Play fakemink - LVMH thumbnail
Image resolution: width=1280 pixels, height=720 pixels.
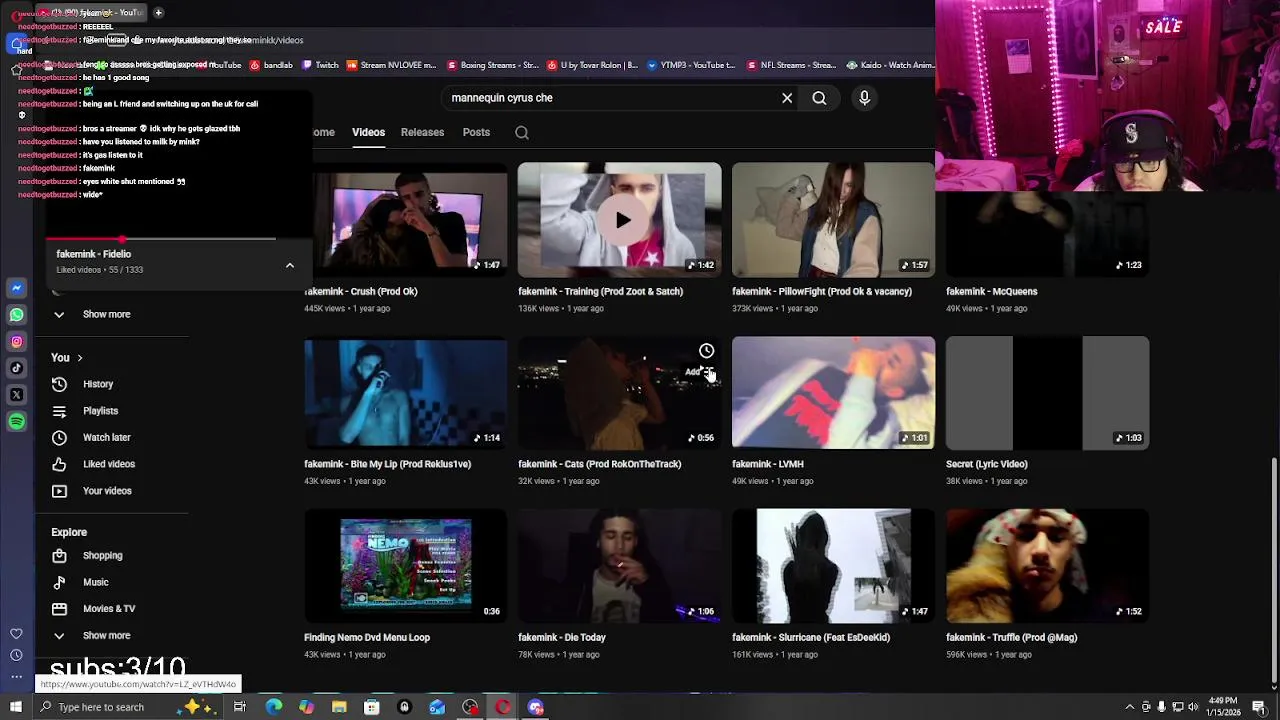click(833, 393)
